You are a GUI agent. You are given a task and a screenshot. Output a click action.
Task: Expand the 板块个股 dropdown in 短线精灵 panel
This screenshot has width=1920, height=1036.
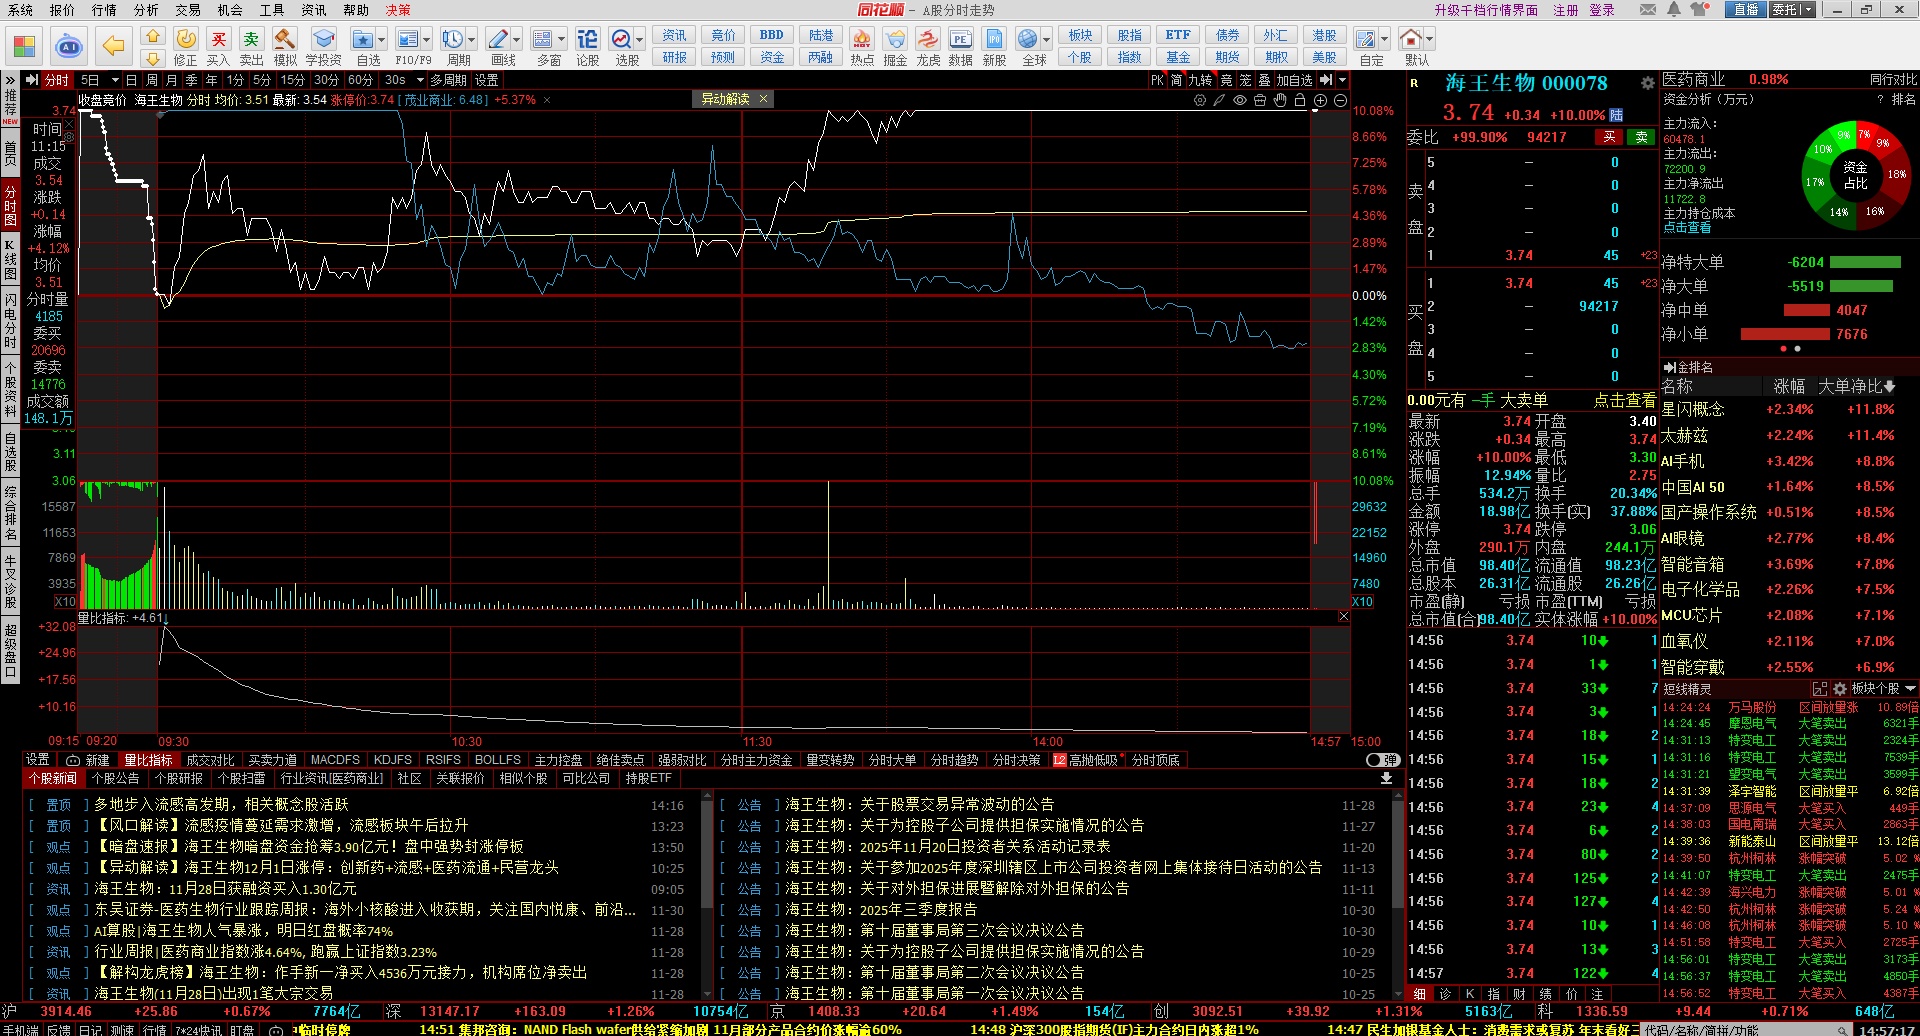(x=1910, y=689)
